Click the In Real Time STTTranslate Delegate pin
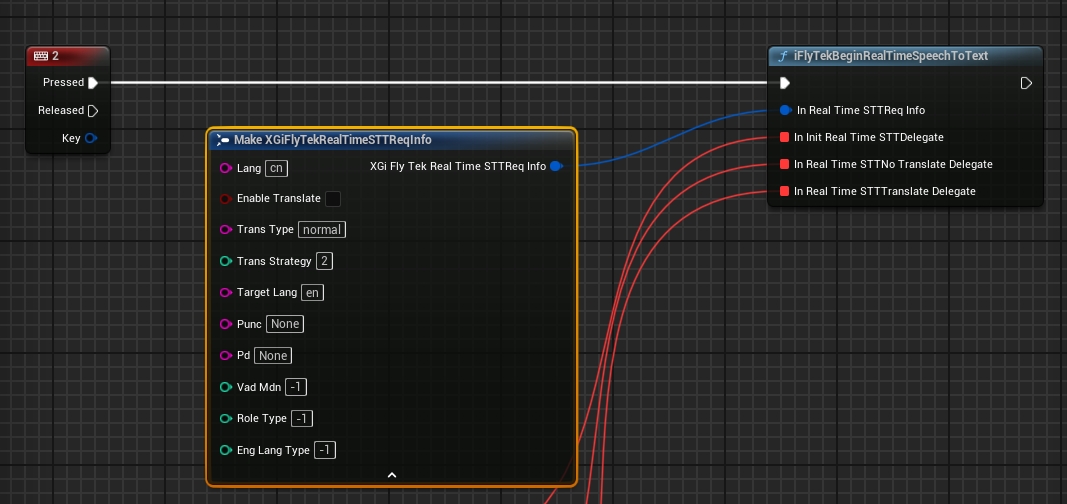The height and width of the screenshot is (504, 1067). [x=784, y=191]
